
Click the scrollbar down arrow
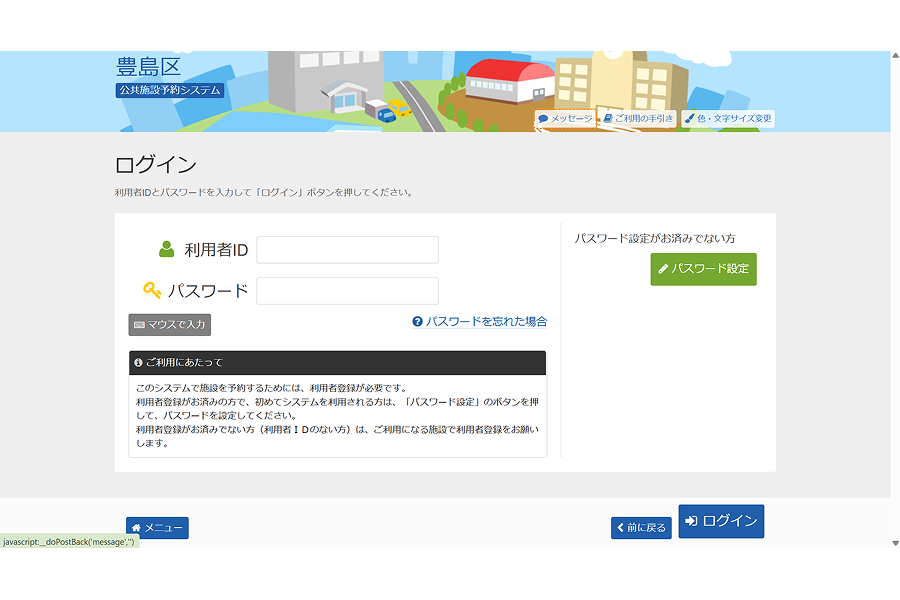point(894,542)
